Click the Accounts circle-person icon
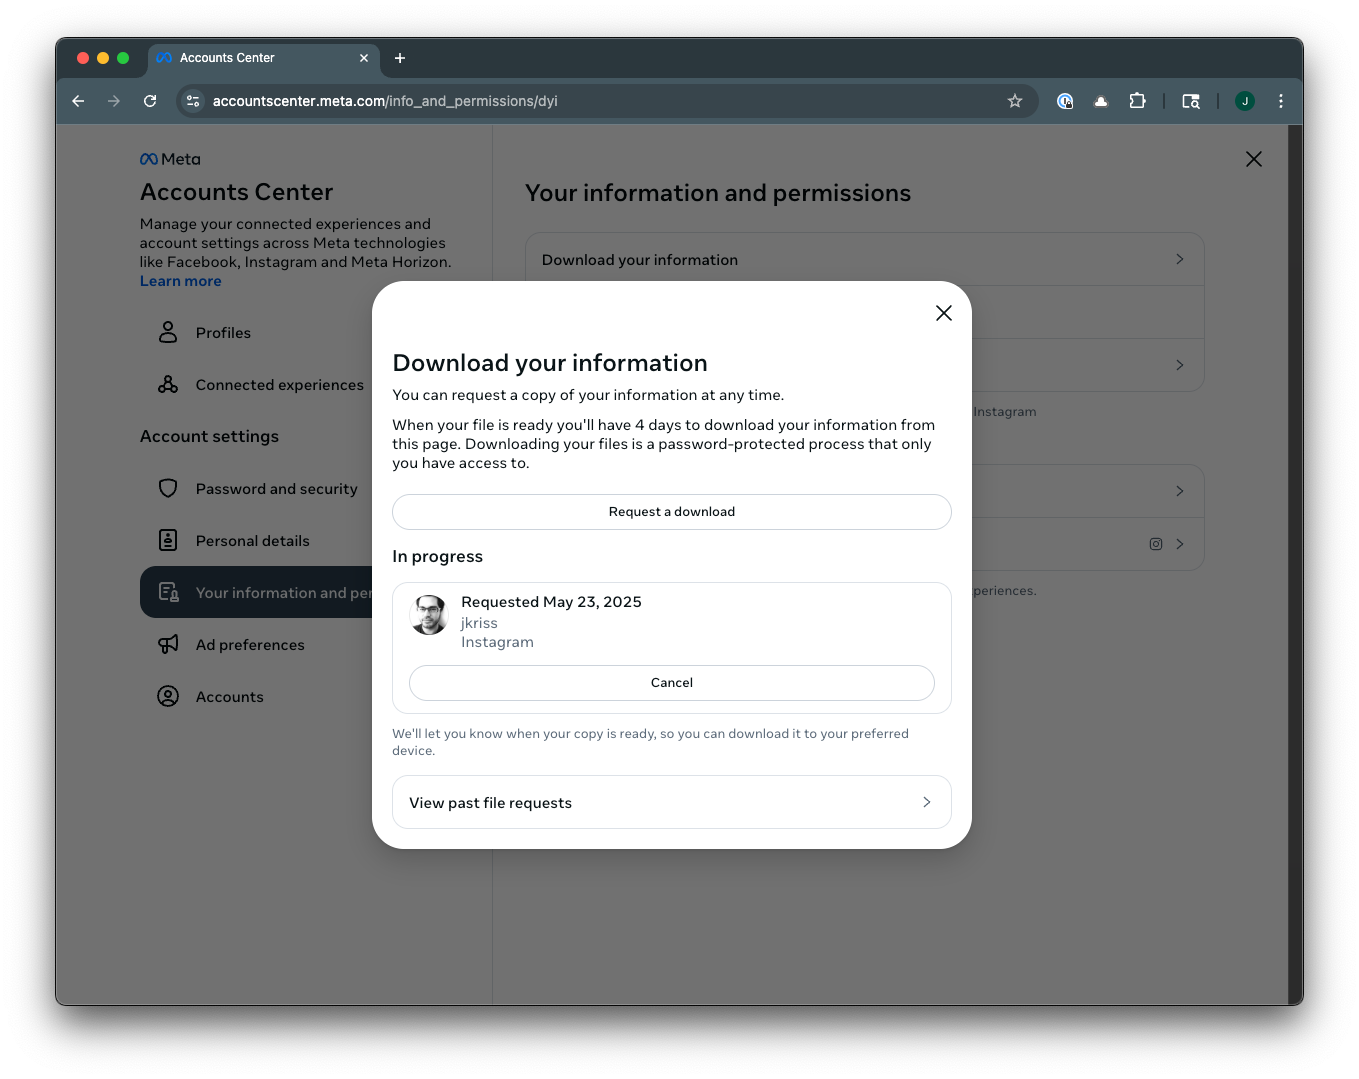Image resolution: width=1359 pixels, height=1079 pixels. click(x=168, y=696)
